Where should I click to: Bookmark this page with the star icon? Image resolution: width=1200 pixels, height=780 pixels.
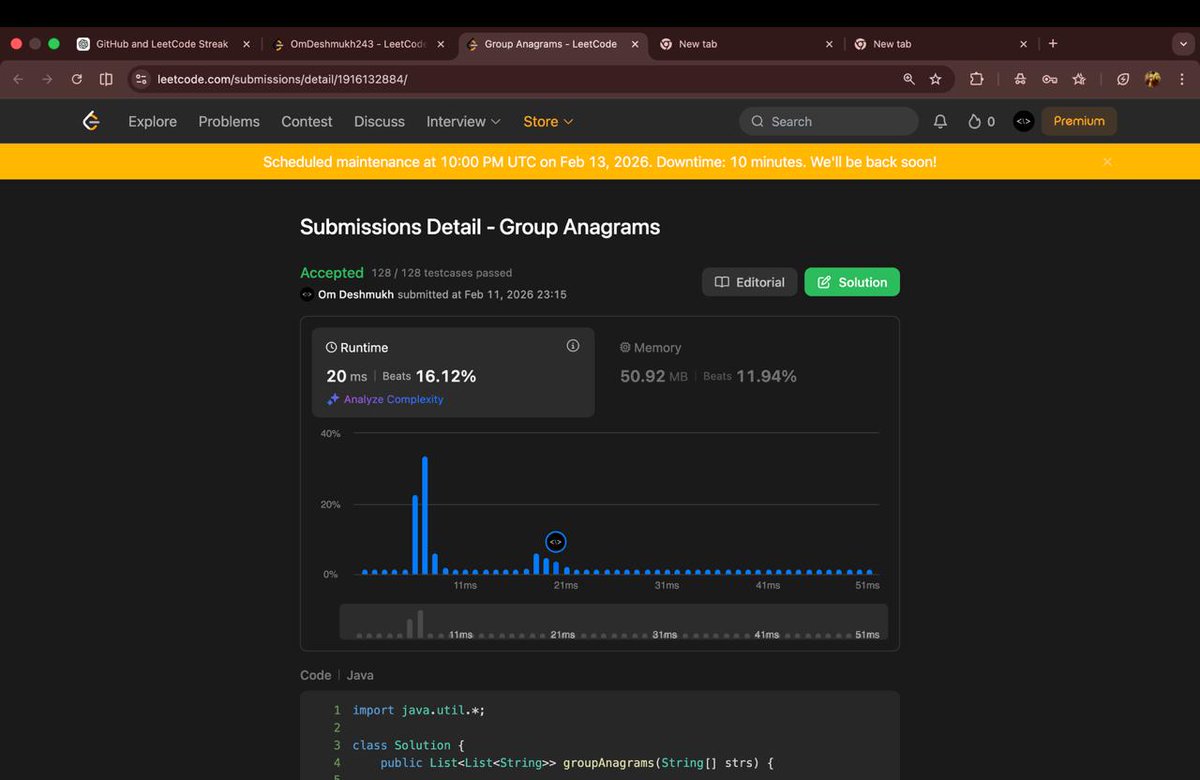936,79
